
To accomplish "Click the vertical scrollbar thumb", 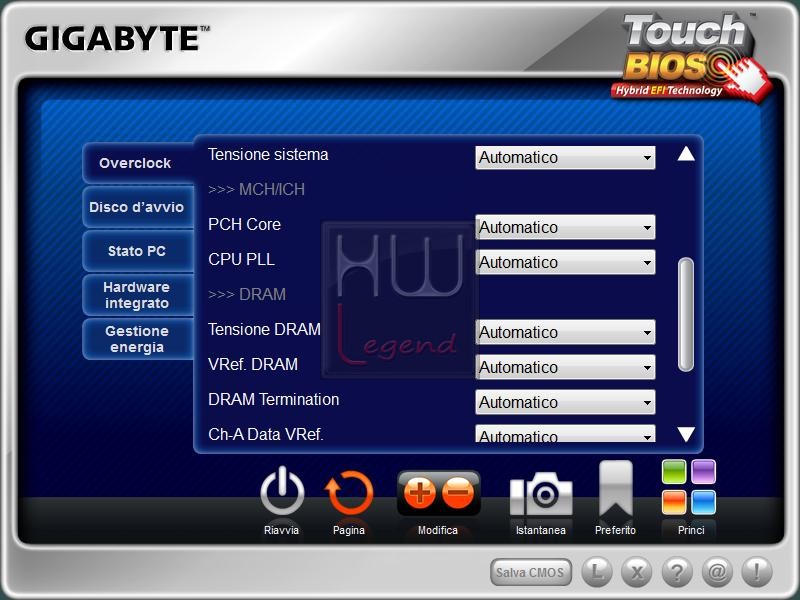I will (686, 315).
